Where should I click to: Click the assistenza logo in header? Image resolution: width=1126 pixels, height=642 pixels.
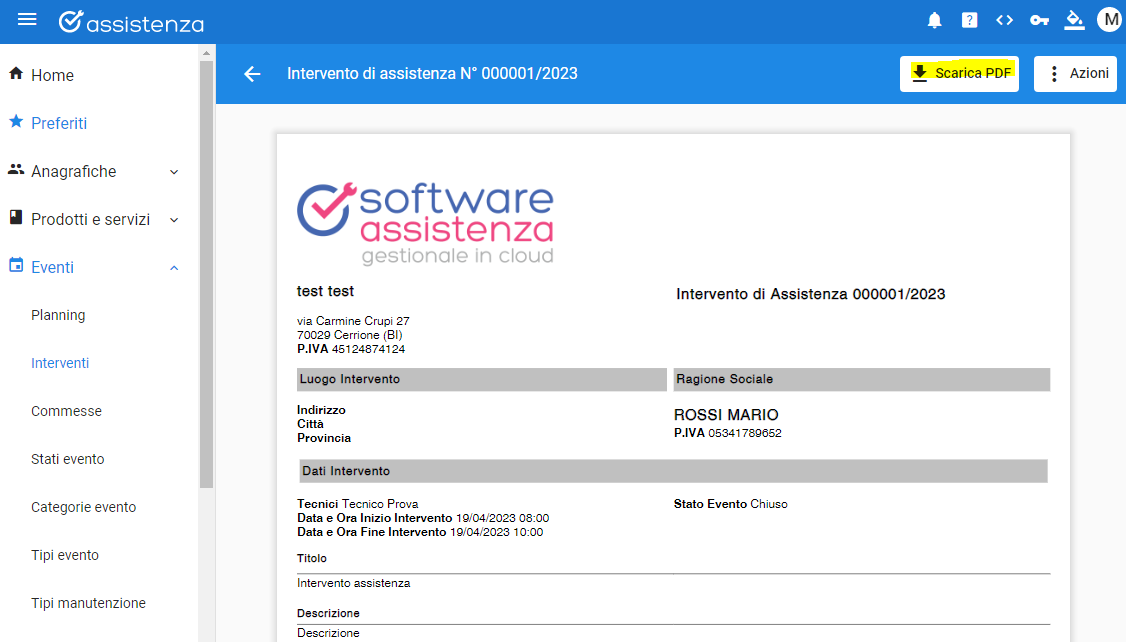131,22
